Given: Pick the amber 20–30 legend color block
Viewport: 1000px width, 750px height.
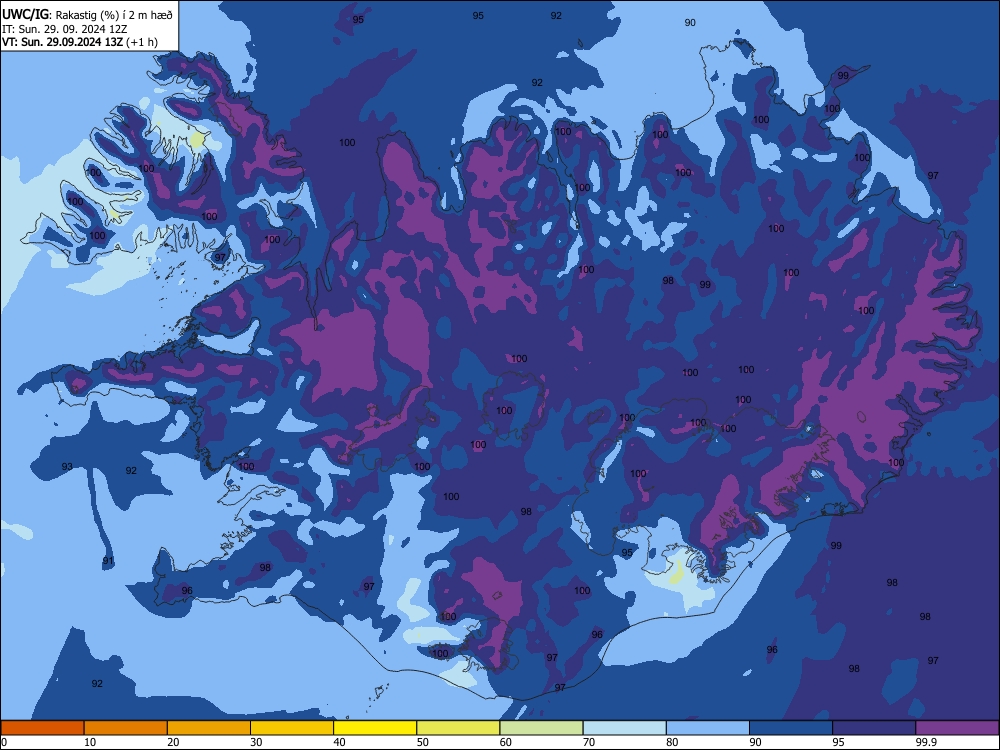Looking at the screenshot, I should [x=209, y=728].
